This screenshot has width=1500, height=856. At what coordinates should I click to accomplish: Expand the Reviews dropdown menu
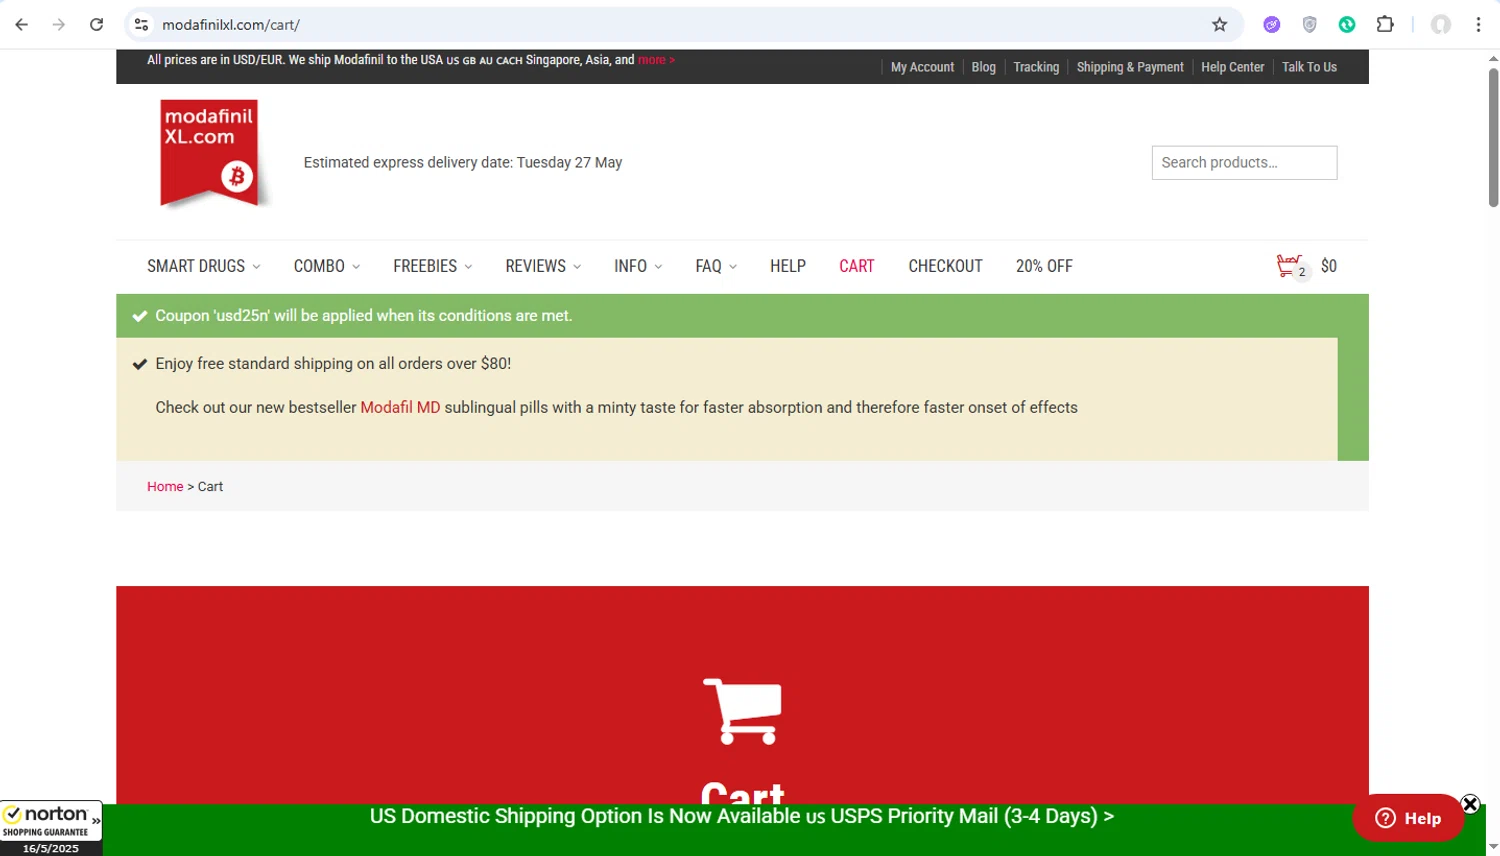coord(543,266)
